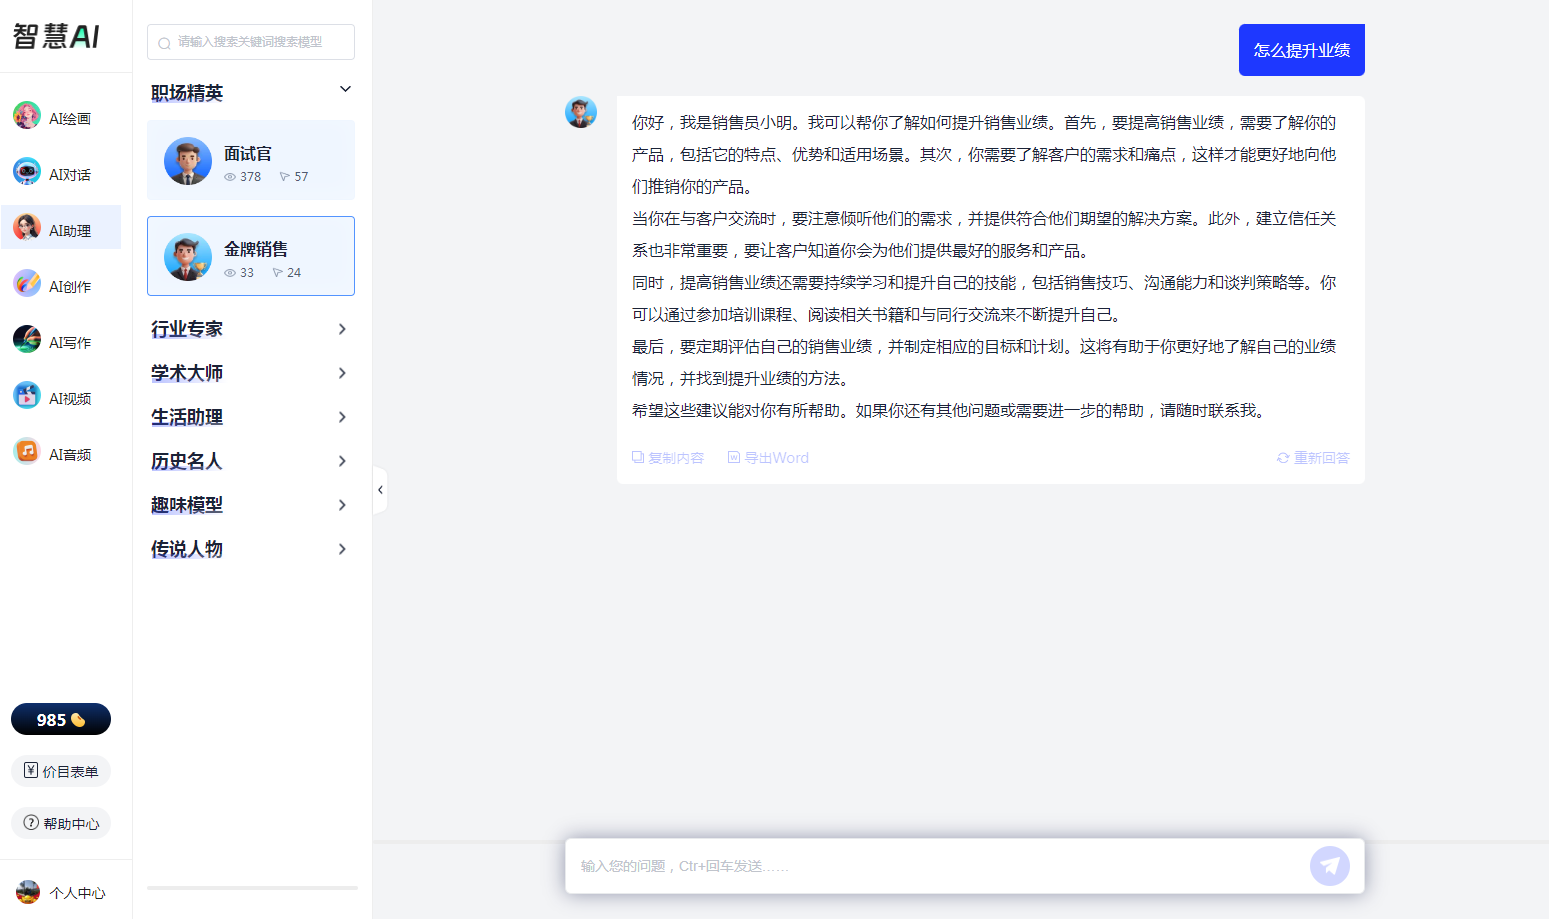
Task: Expand the 行业专家 category
Action: tap(250, 328)
